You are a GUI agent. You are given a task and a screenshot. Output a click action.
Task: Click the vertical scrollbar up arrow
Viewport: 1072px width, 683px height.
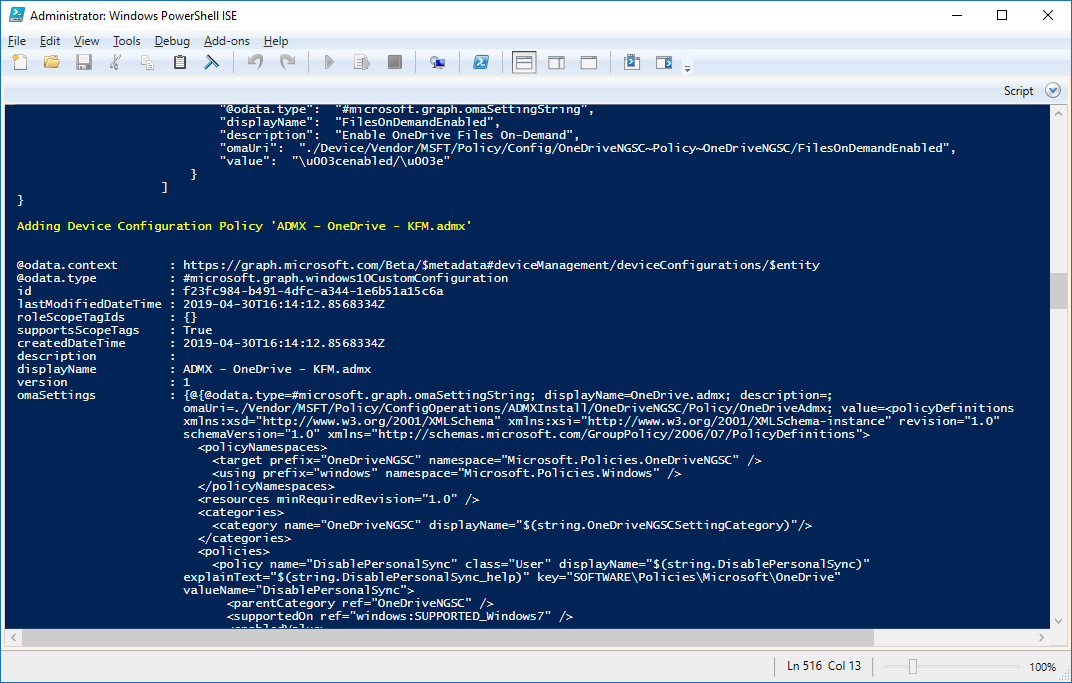point(1058,113)
